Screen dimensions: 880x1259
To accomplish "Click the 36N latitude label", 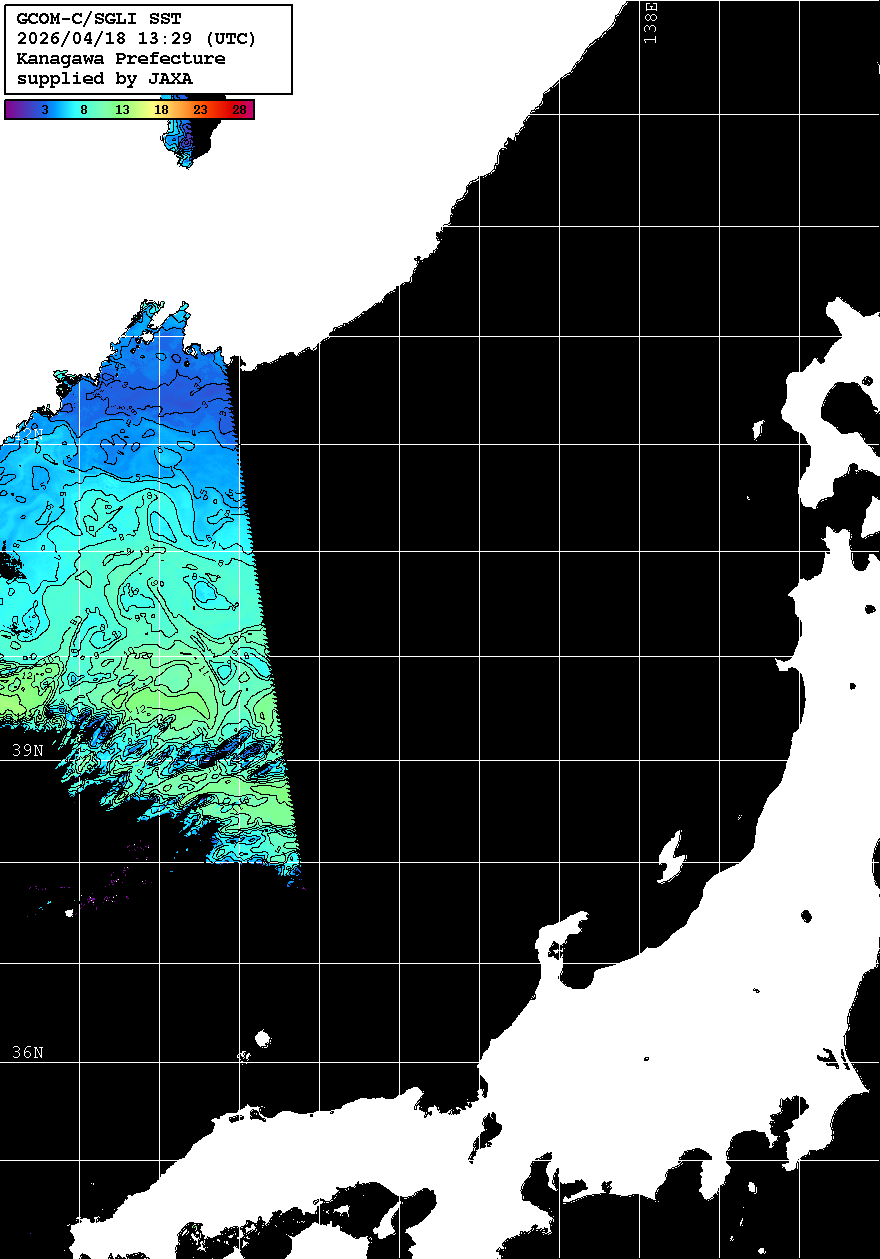I will click(x=27, y=1052).
